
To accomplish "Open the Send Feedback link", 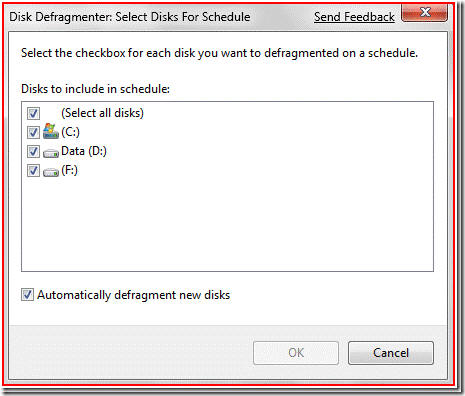I will [354, 17].
